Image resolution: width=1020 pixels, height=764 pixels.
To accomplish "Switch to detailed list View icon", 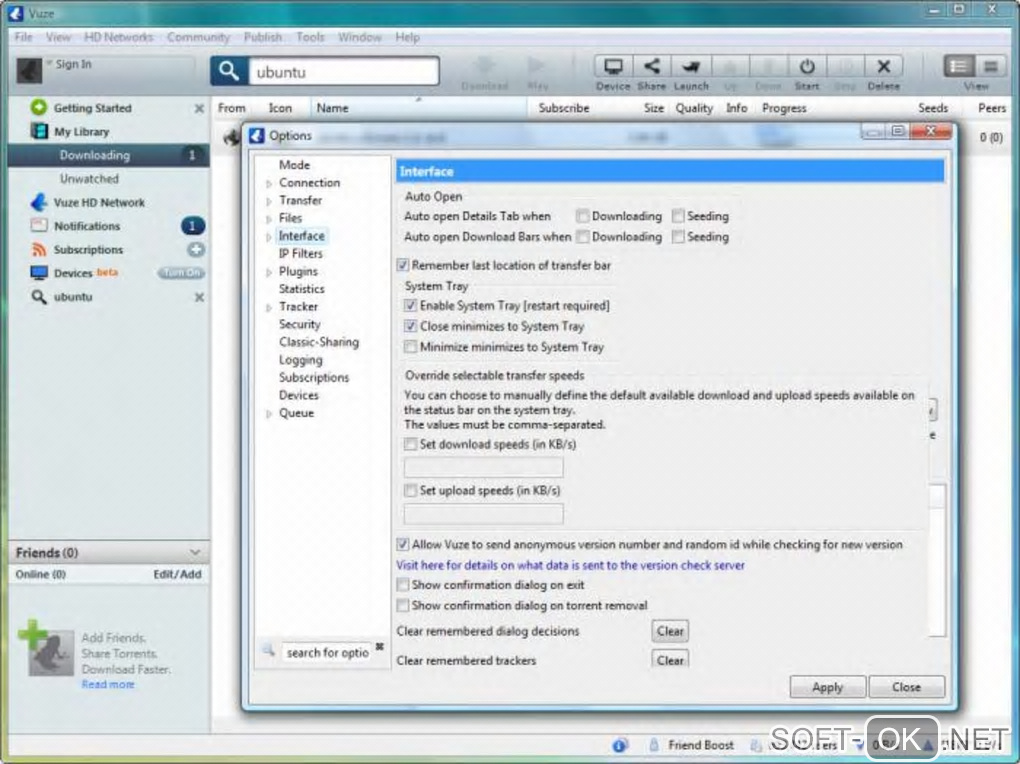I will tap(958, 66).
